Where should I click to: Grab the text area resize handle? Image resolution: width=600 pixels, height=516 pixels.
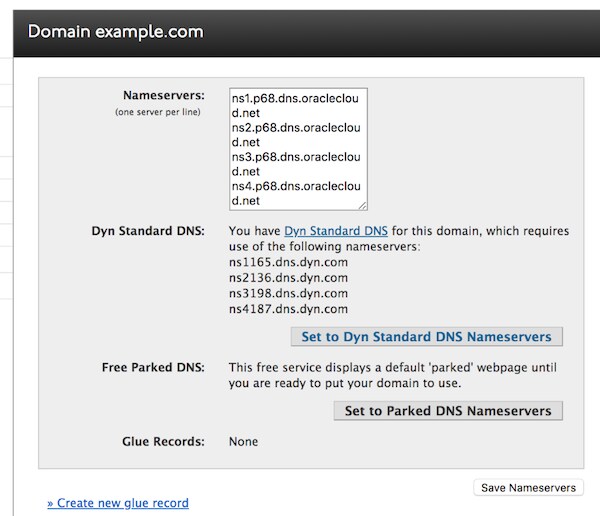[x=362, y=204]
